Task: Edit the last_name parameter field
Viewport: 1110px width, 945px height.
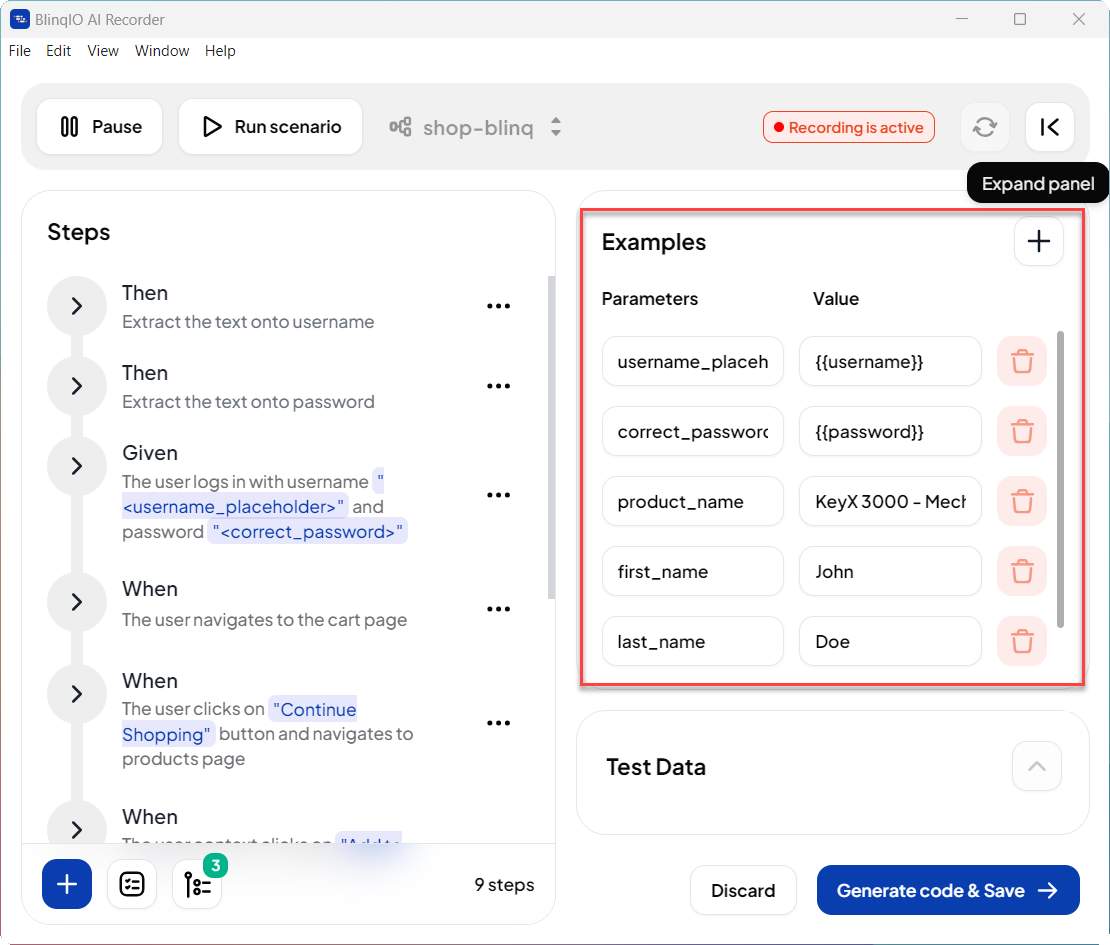Action: pos(692,642)
